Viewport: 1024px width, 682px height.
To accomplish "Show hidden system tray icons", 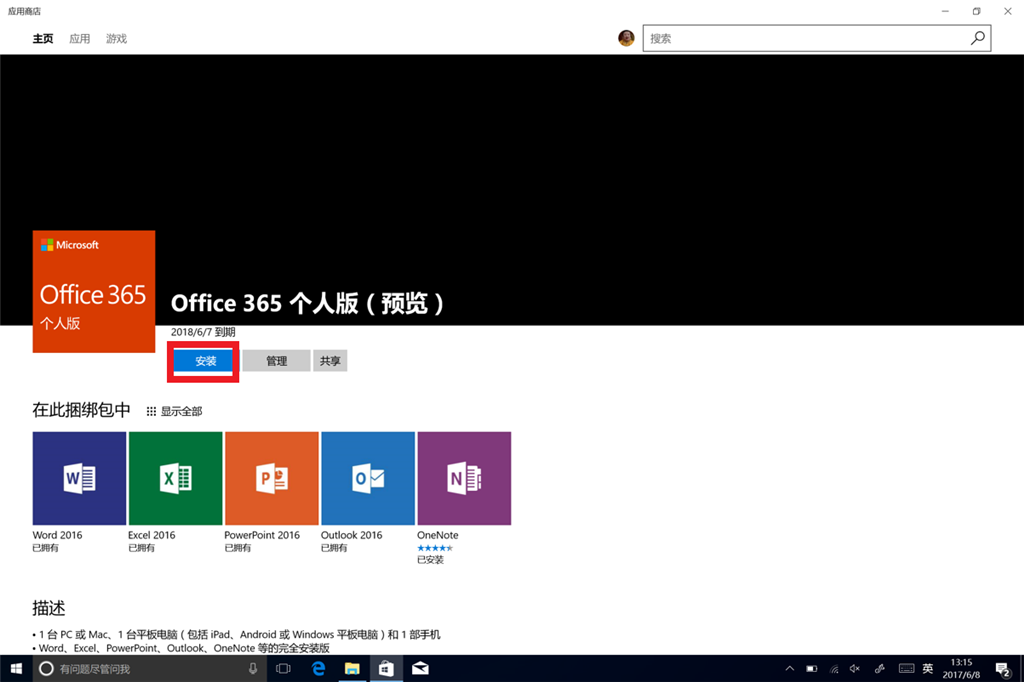I will coord(790,668).
